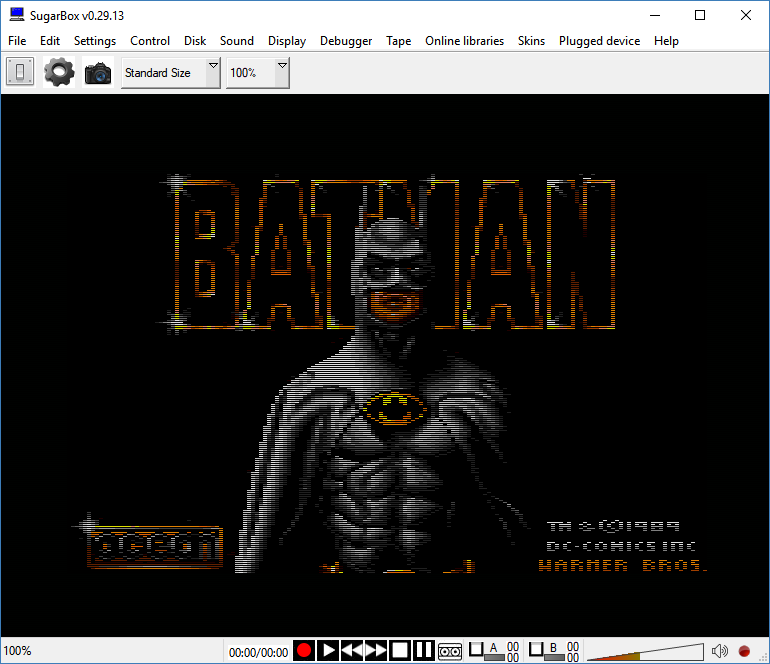Click the cassette tape icon

(x=450, y=651)
